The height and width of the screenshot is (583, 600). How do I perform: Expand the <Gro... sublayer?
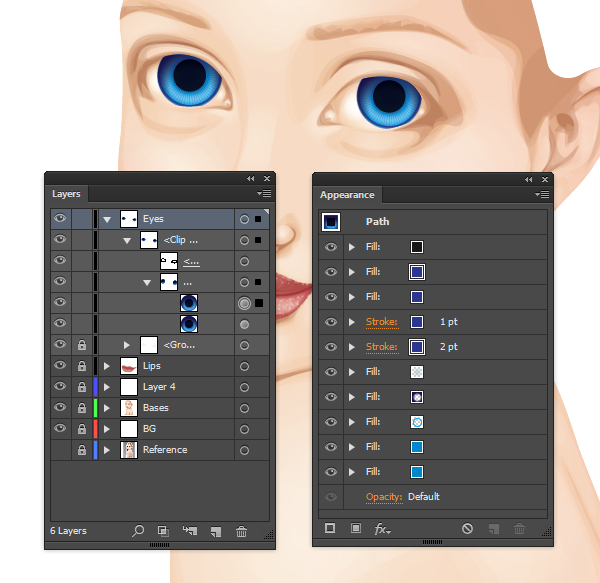(127, 345)
